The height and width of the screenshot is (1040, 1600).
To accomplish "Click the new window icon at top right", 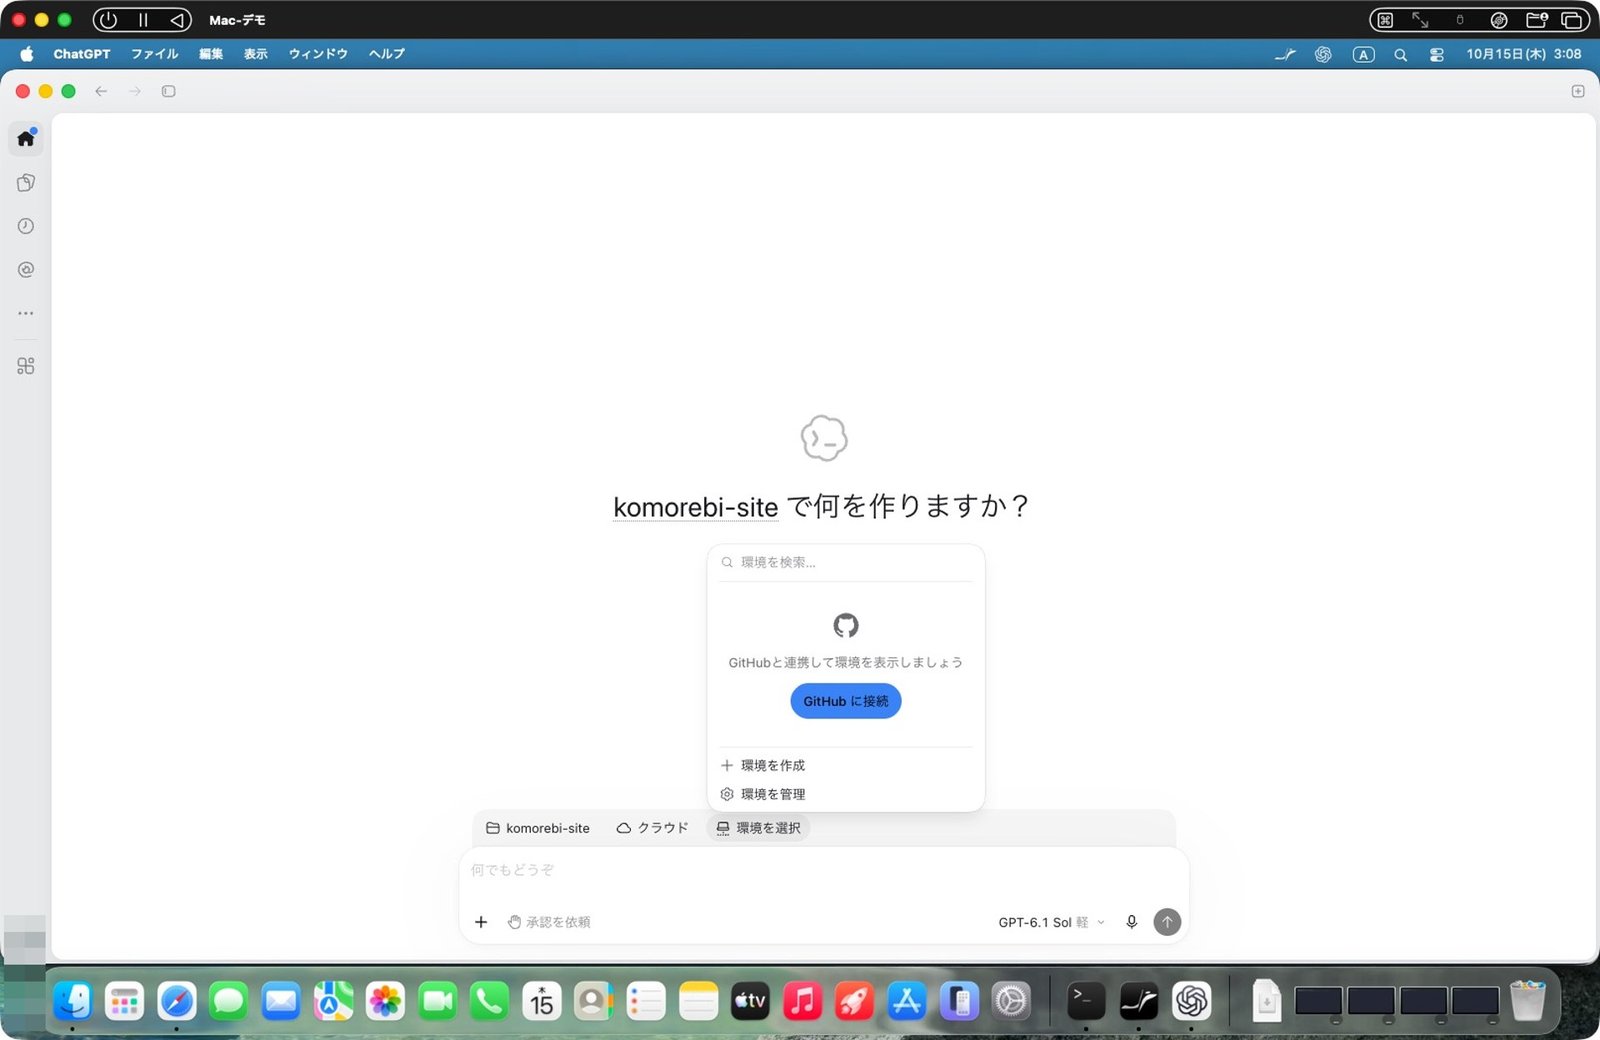I will [1578, 91].
